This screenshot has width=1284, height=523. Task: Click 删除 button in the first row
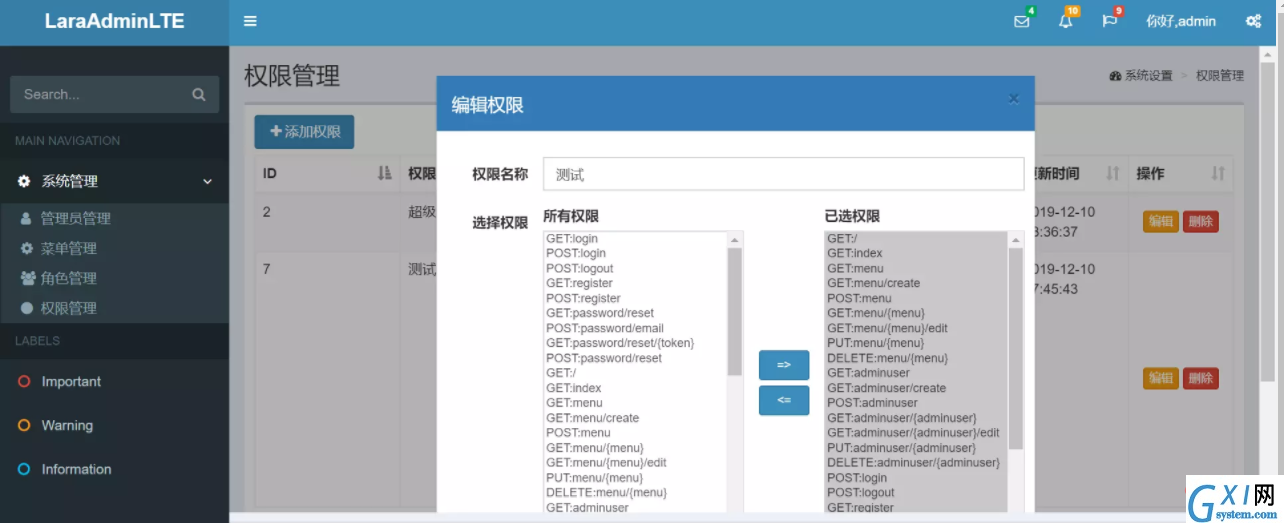click(x=1201, y=221)
